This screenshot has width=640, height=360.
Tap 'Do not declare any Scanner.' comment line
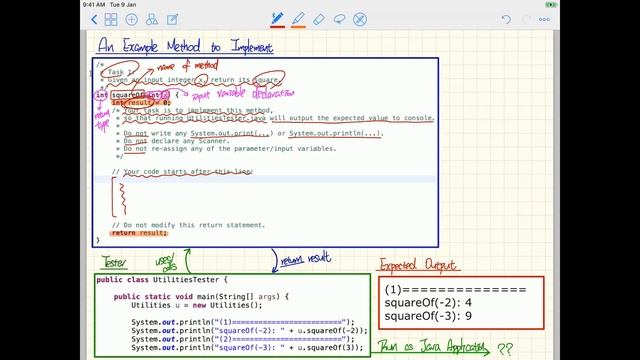click(177, 141)
